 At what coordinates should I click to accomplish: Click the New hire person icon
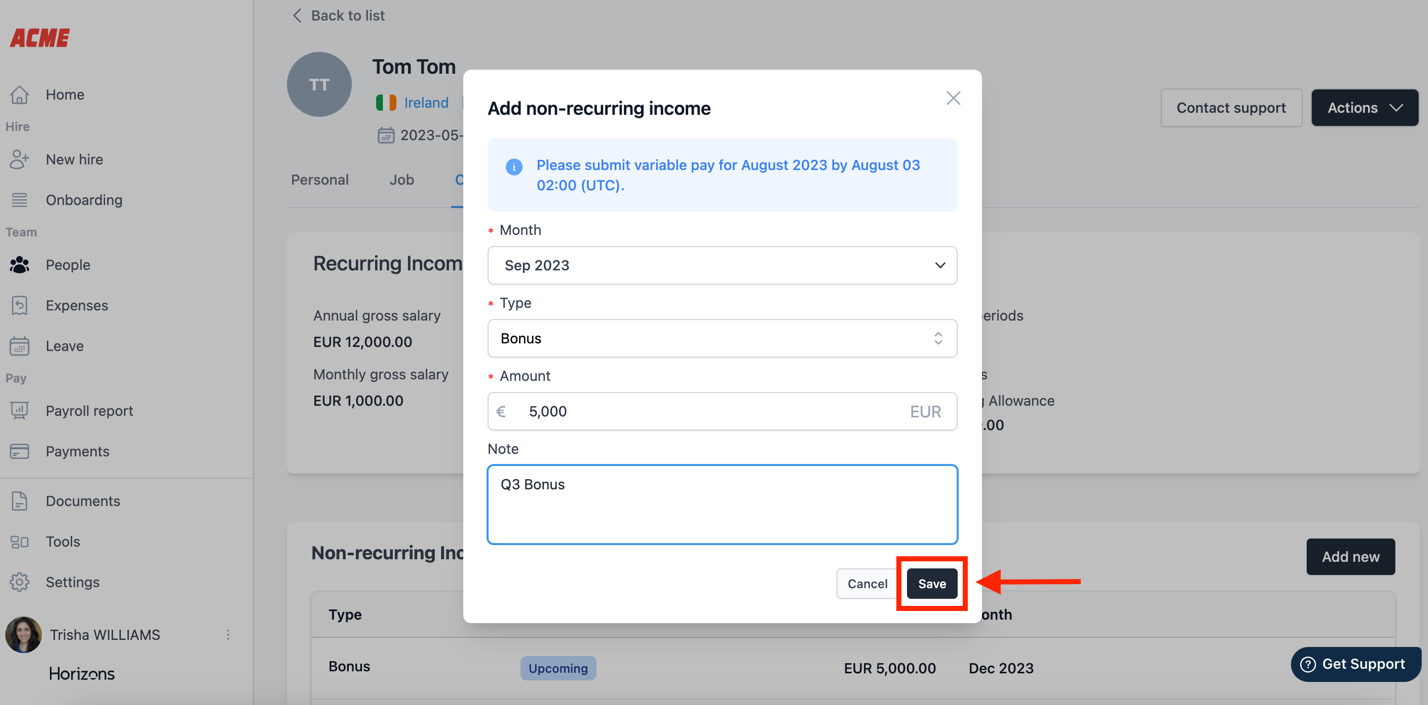(19, 160)
